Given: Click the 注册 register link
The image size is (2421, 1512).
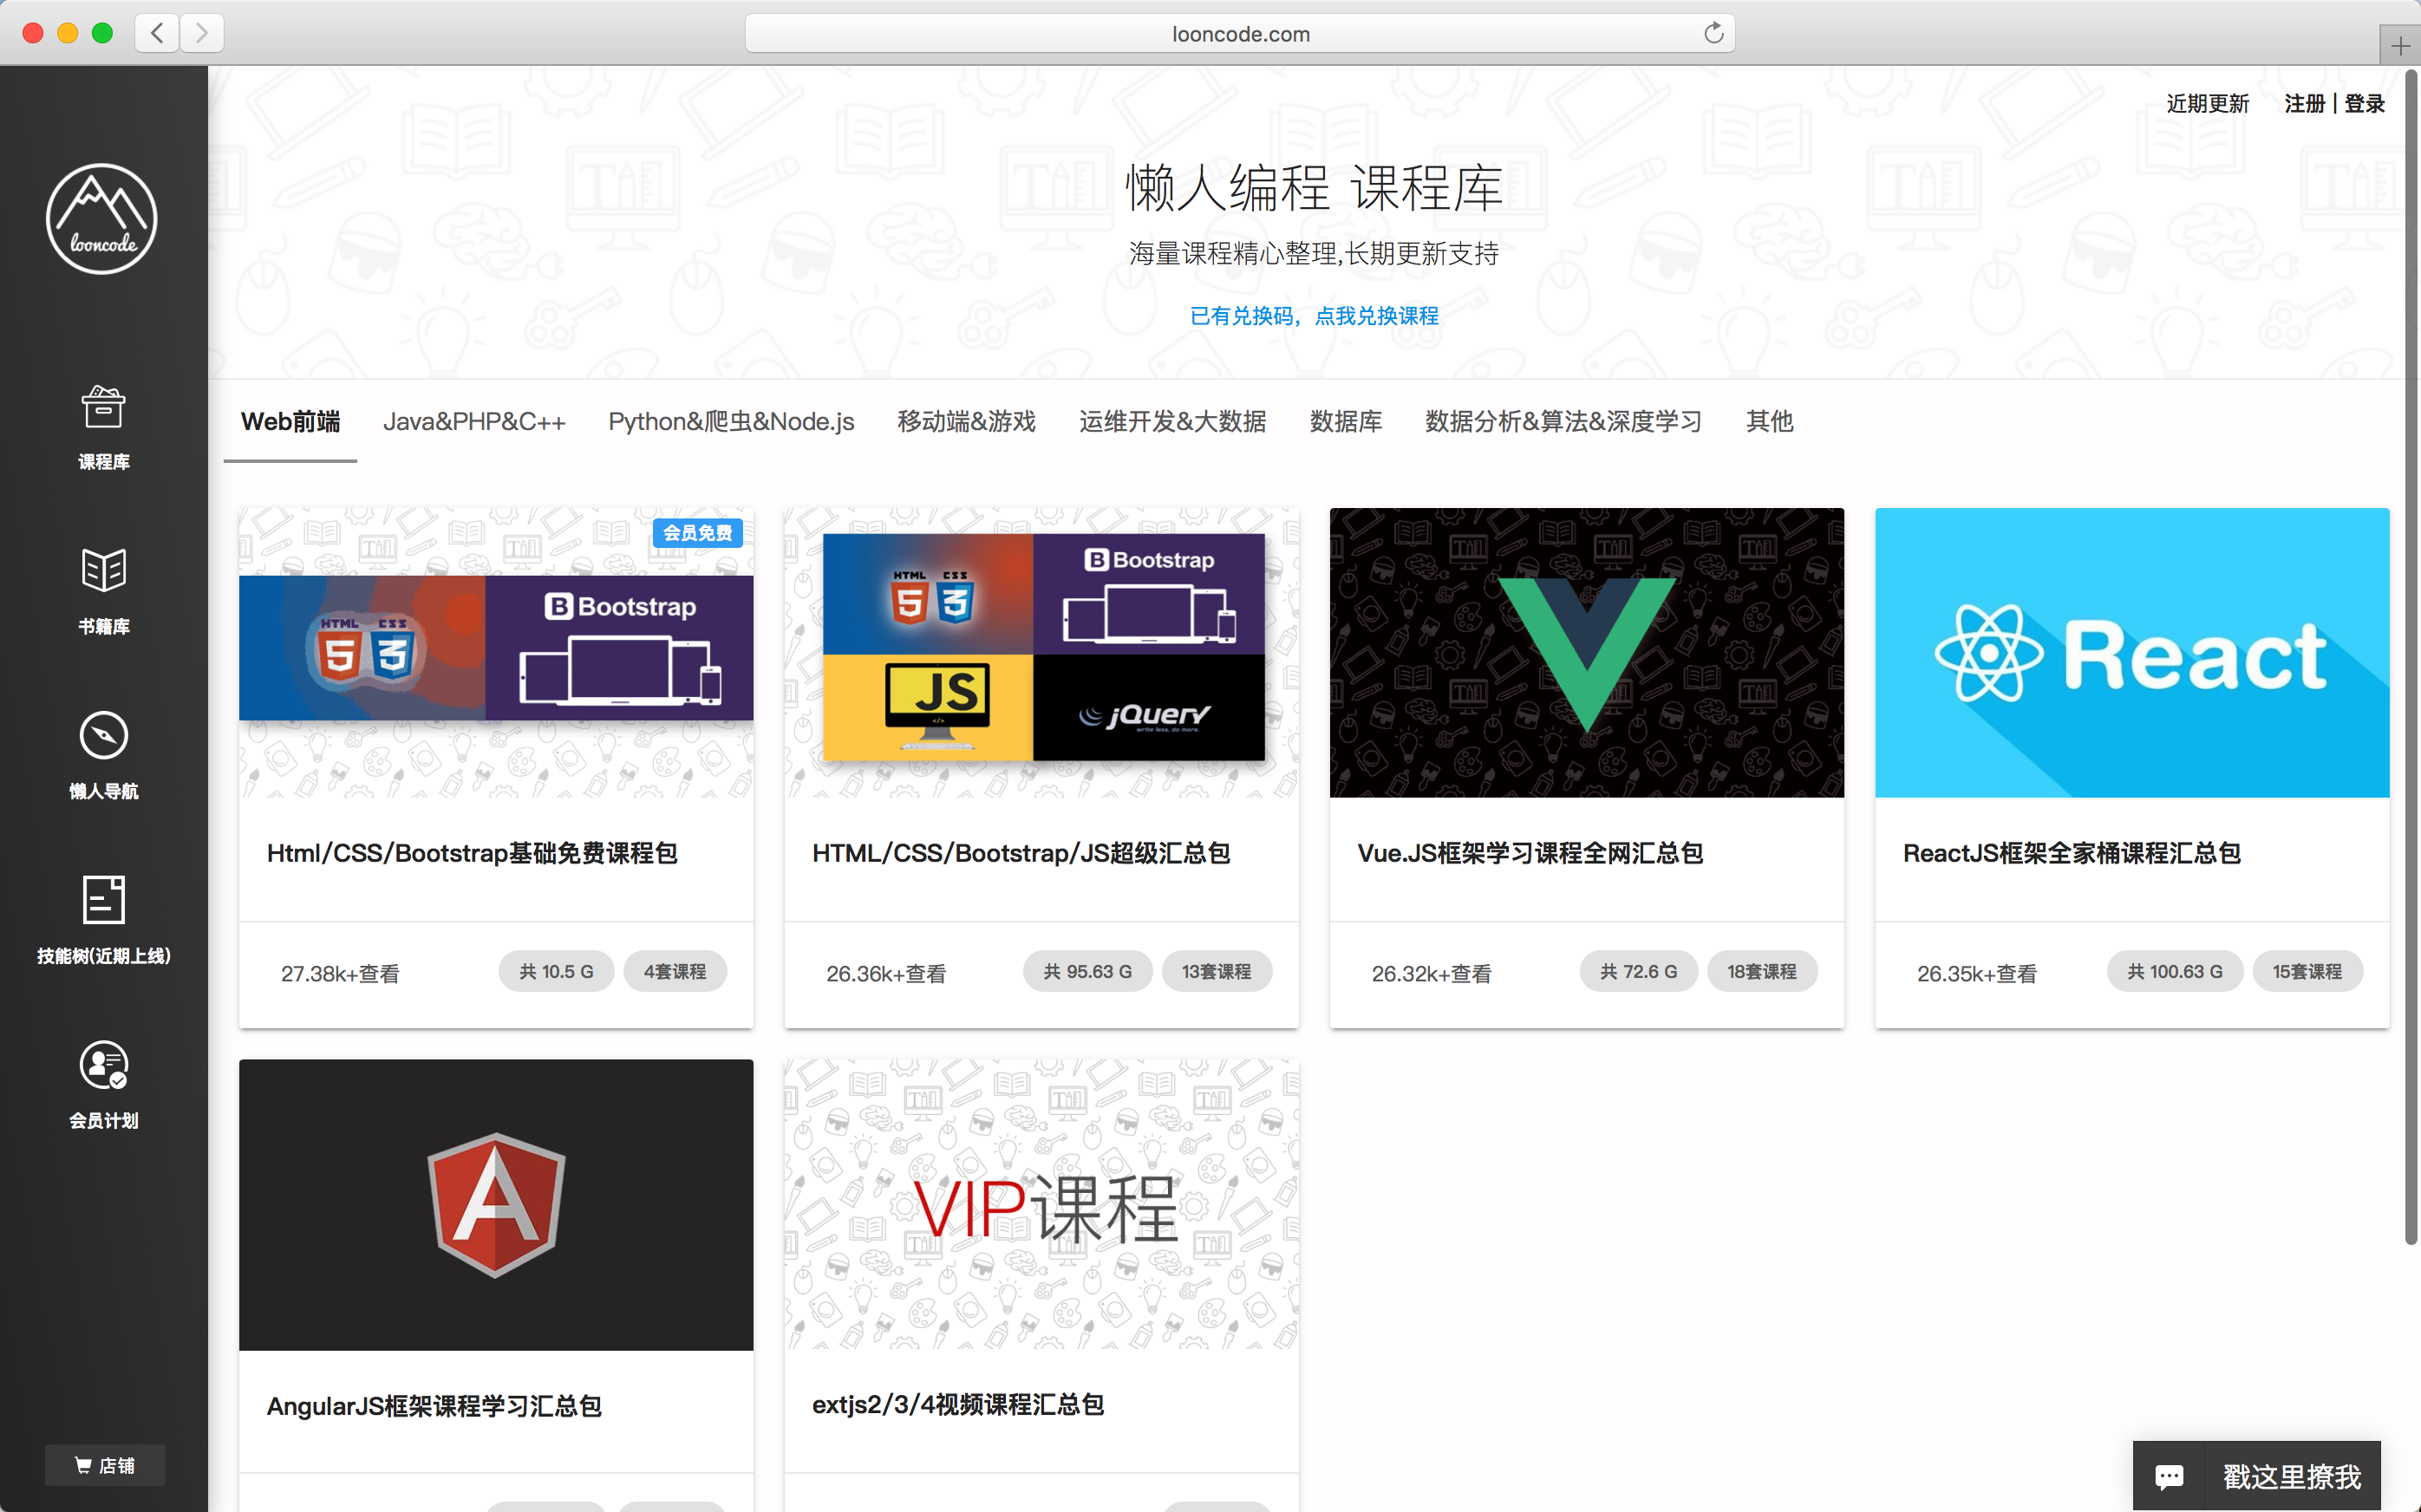Looking at the screenshot, I should [x=2303, y=104].
